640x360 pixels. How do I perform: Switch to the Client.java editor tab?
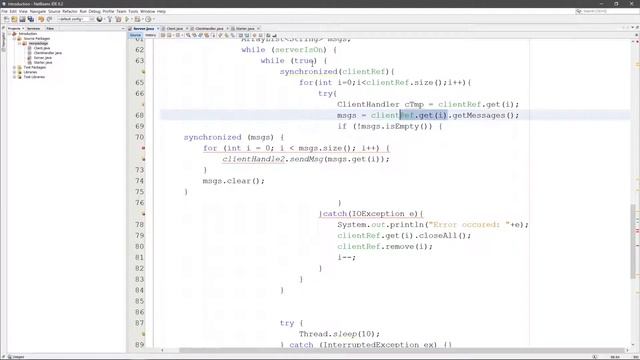175,29
